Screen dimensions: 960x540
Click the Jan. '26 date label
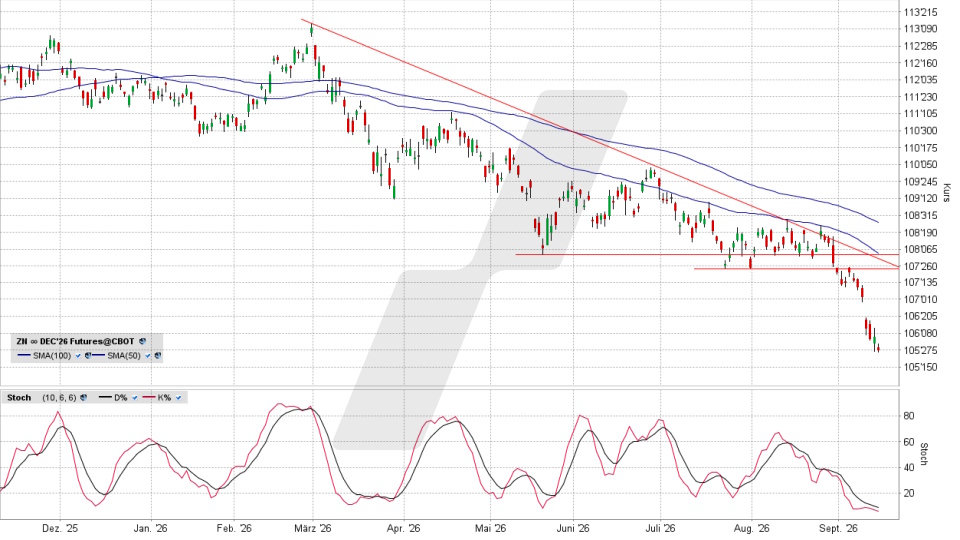(x=151, y=528)
